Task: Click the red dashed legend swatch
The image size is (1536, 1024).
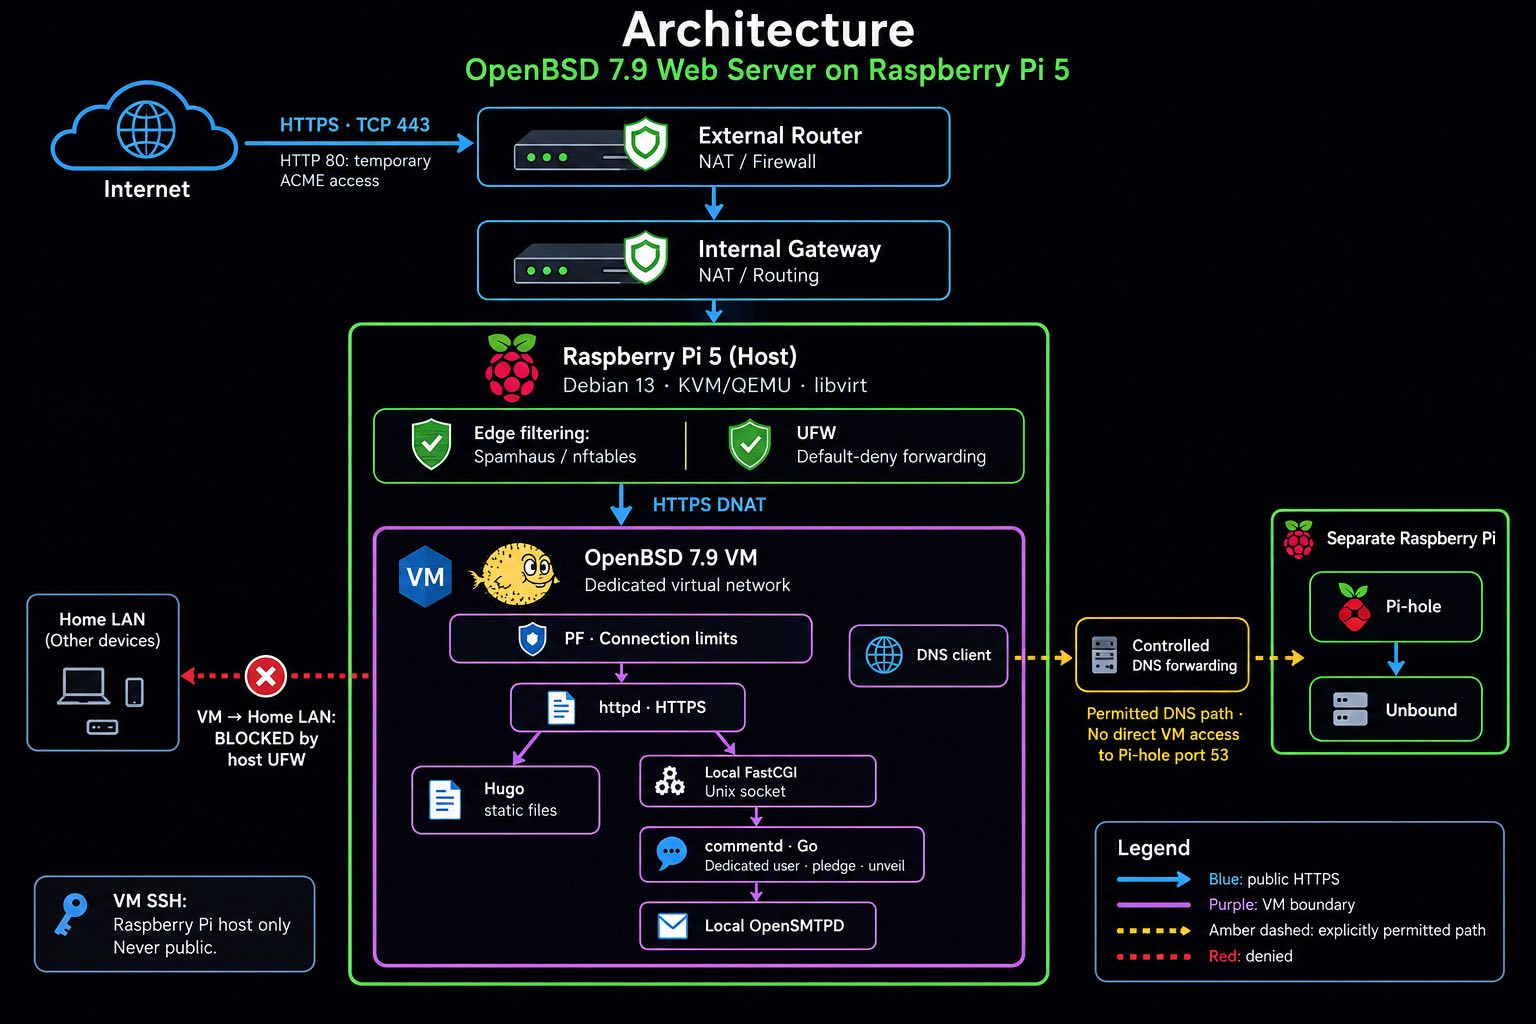Action: 1154,957
